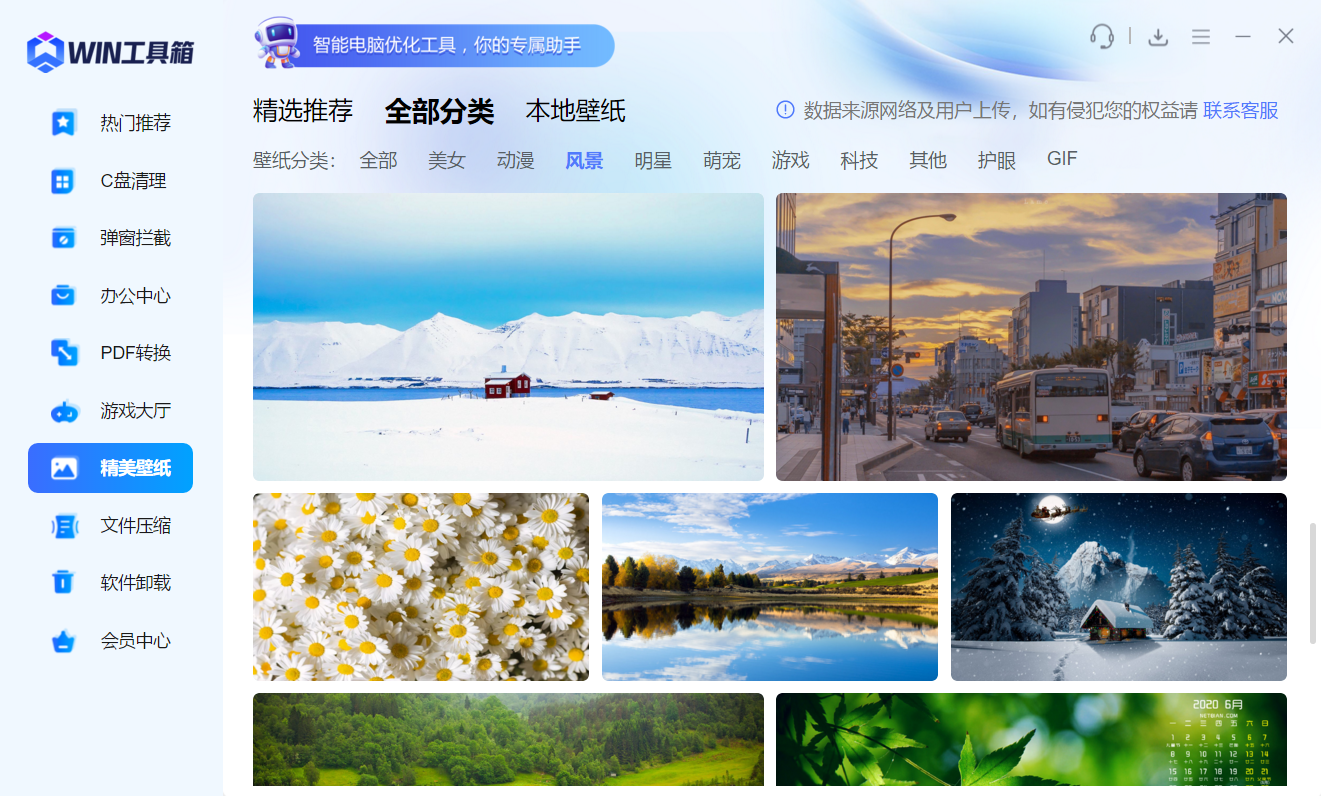Go to 软件卸载 trash icon
The height and width of the screenshot is (796, 1321).
[64, 583]
